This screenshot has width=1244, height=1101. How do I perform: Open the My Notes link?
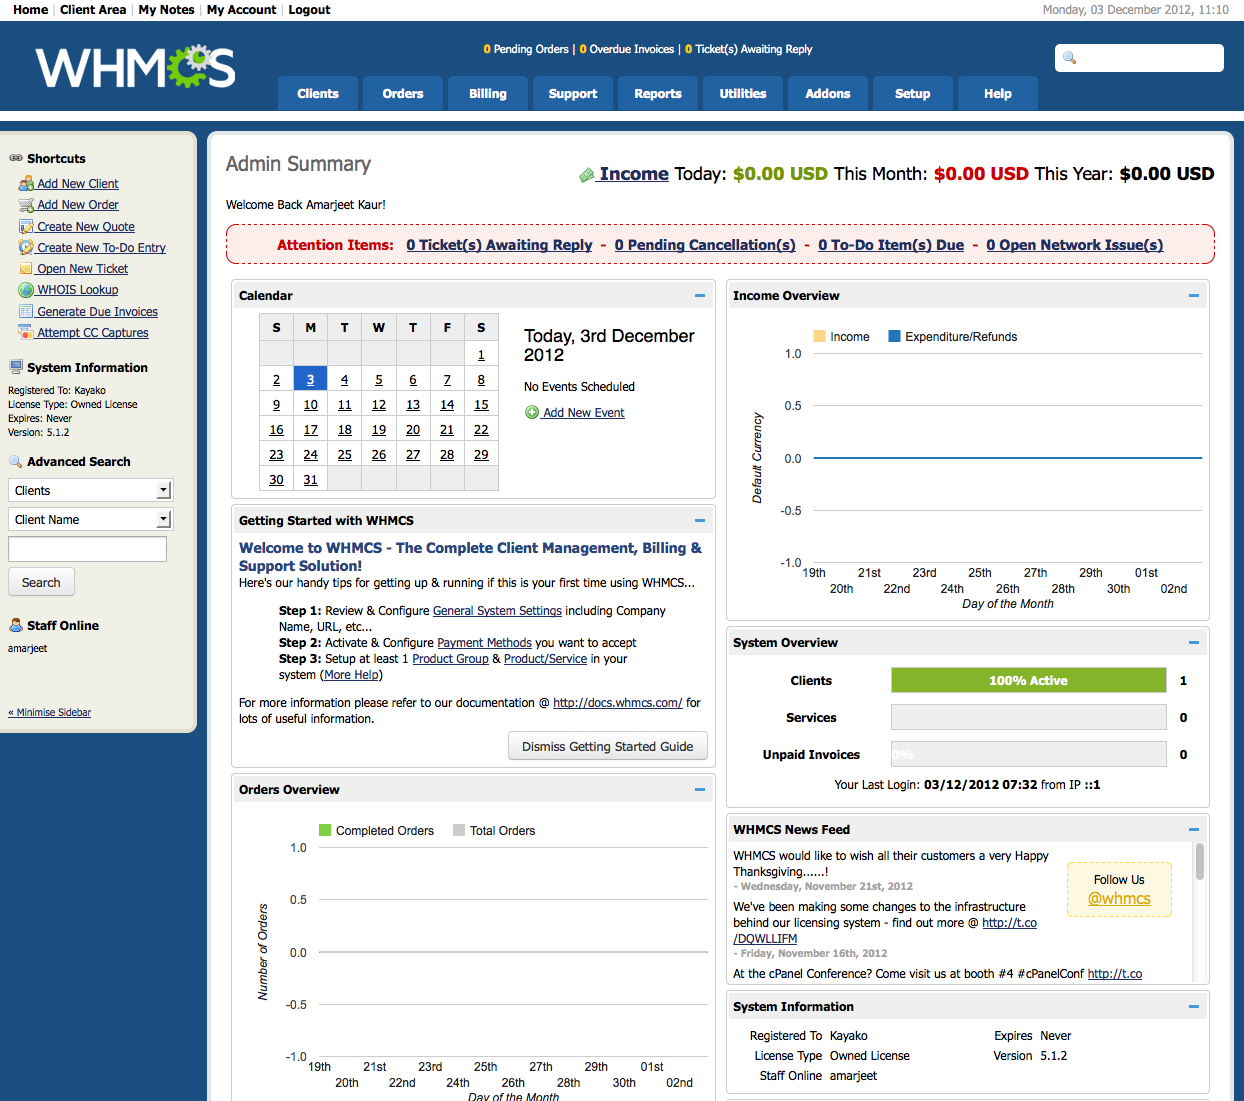point(166,10)
